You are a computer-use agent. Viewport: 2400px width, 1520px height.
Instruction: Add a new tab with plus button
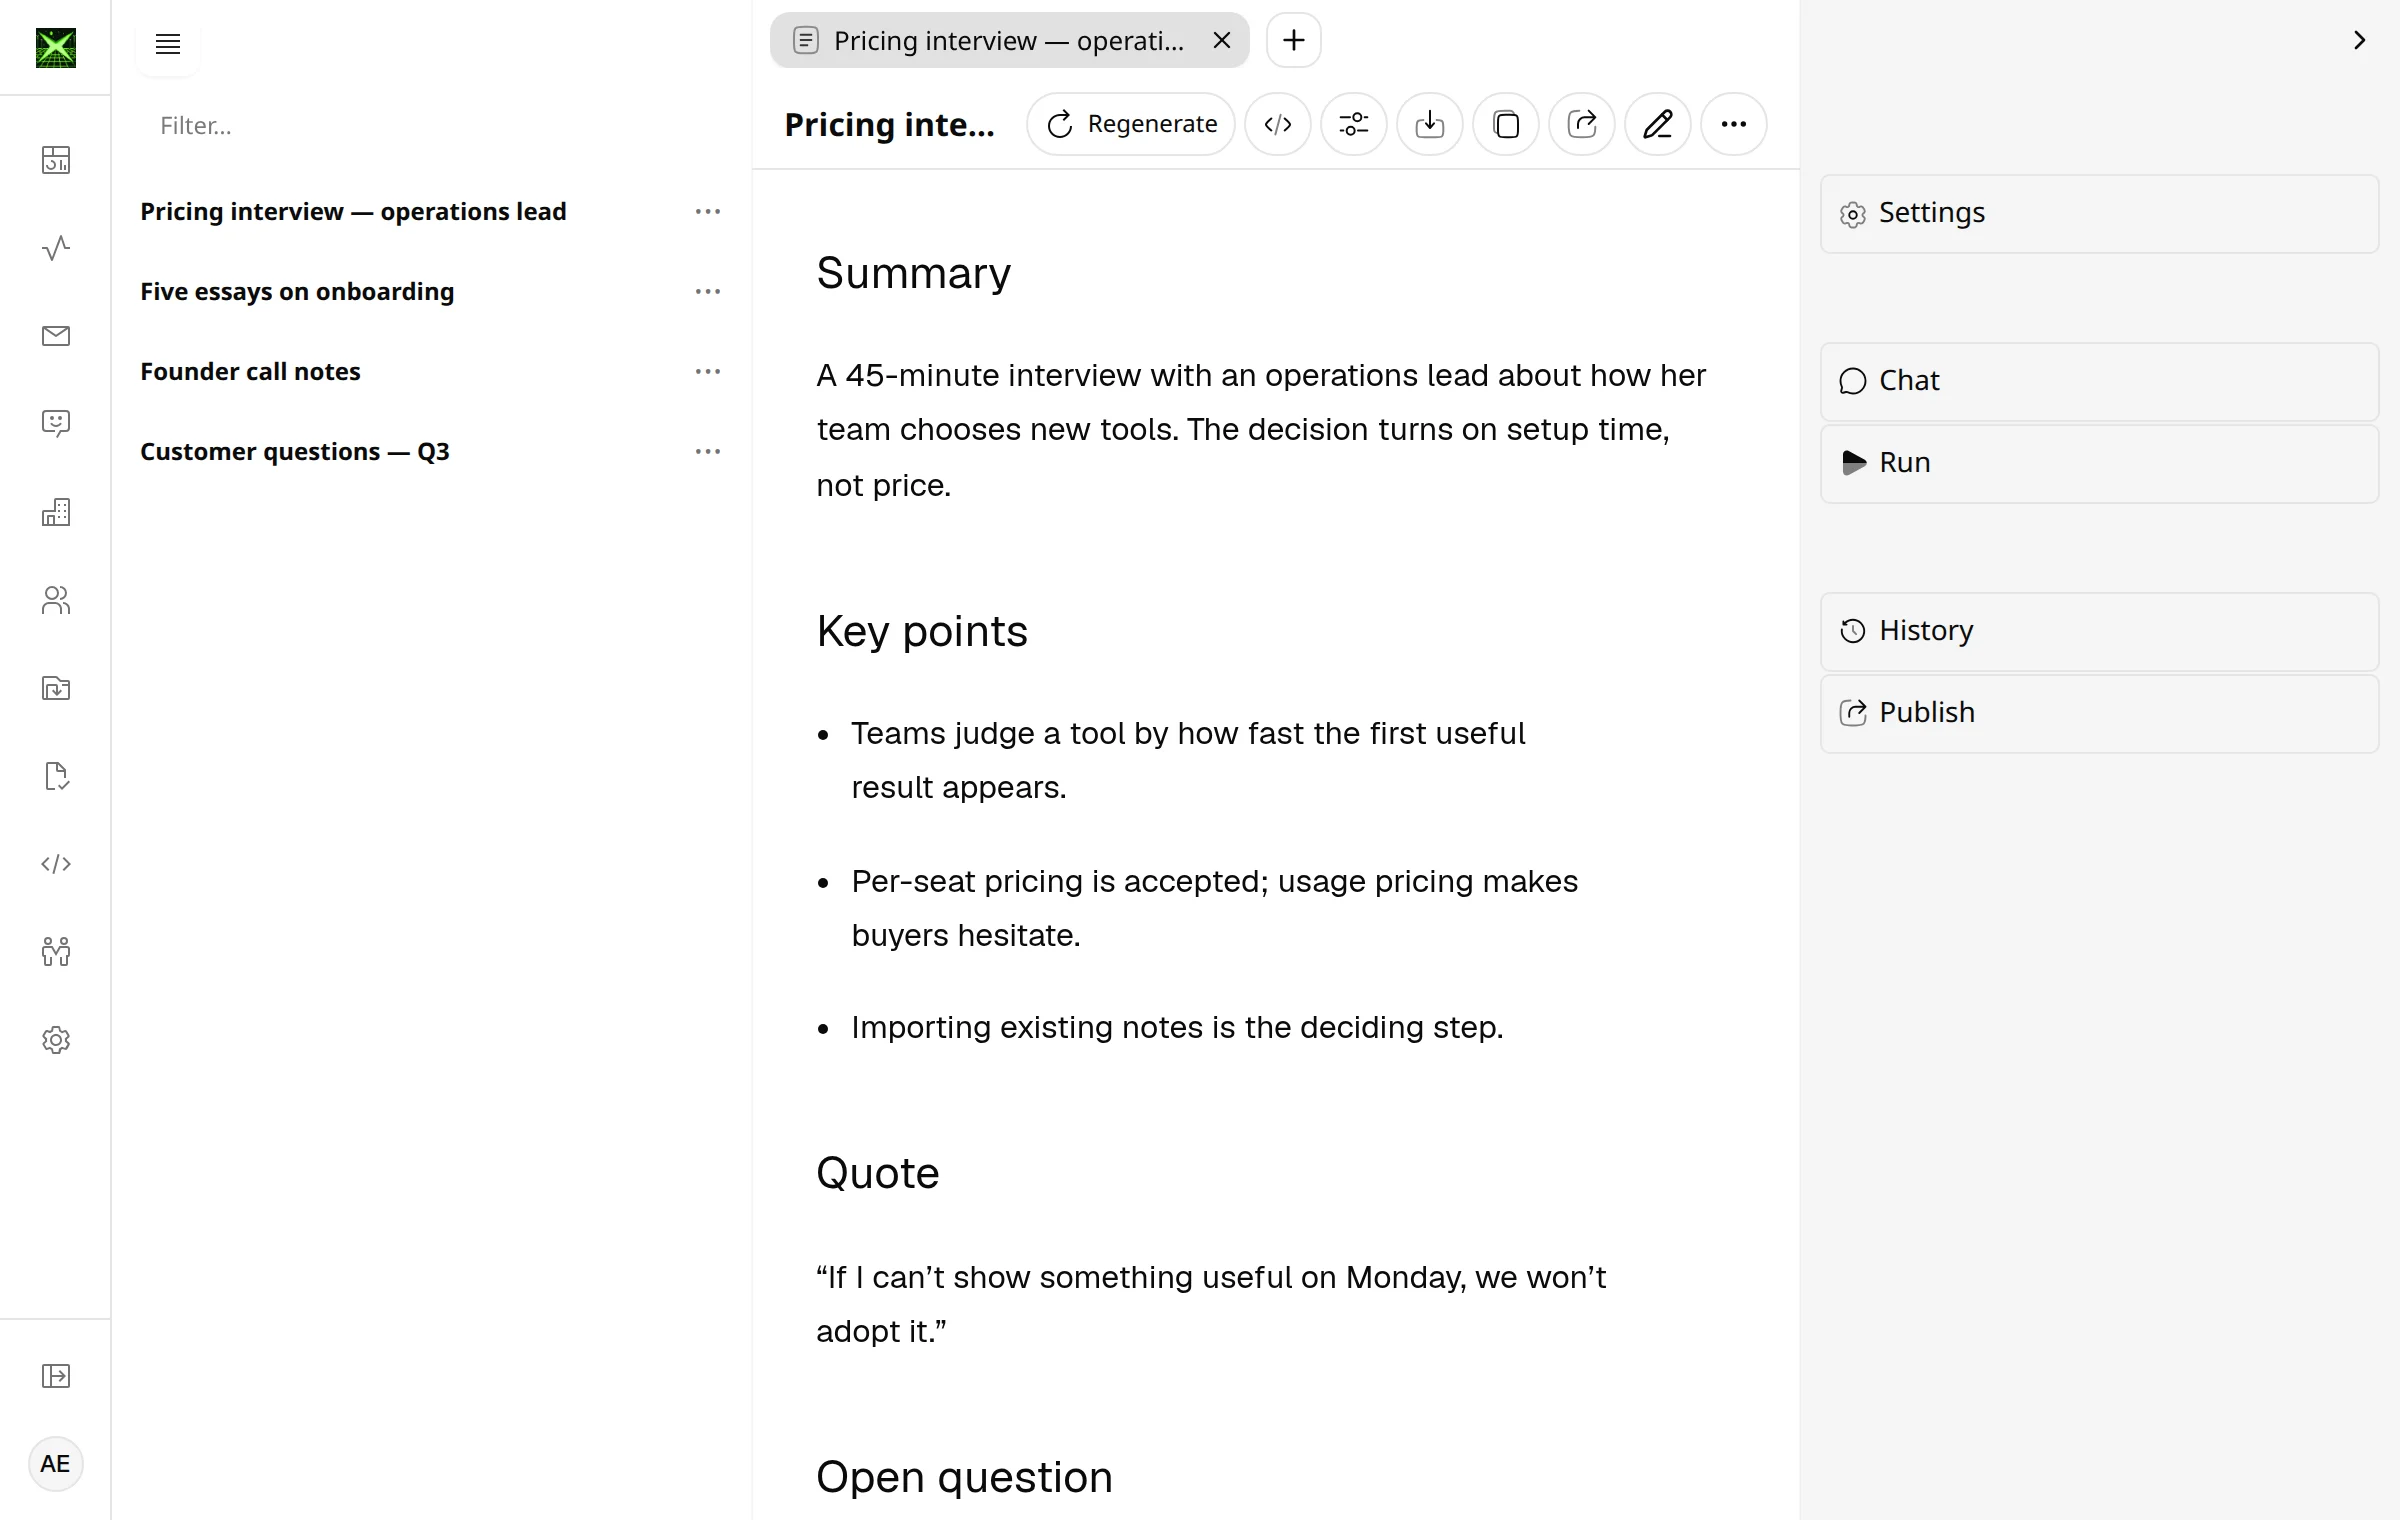(1294, 40)
